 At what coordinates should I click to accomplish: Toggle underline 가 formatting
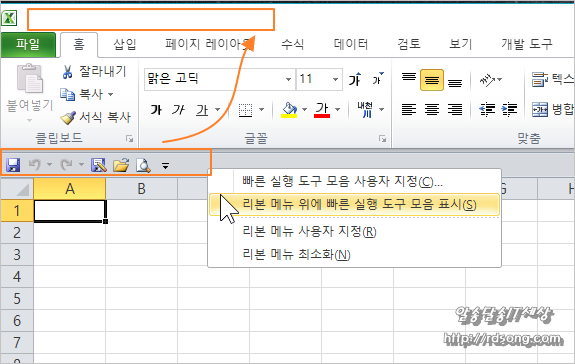pyautogui.click(x=202, y=109)
